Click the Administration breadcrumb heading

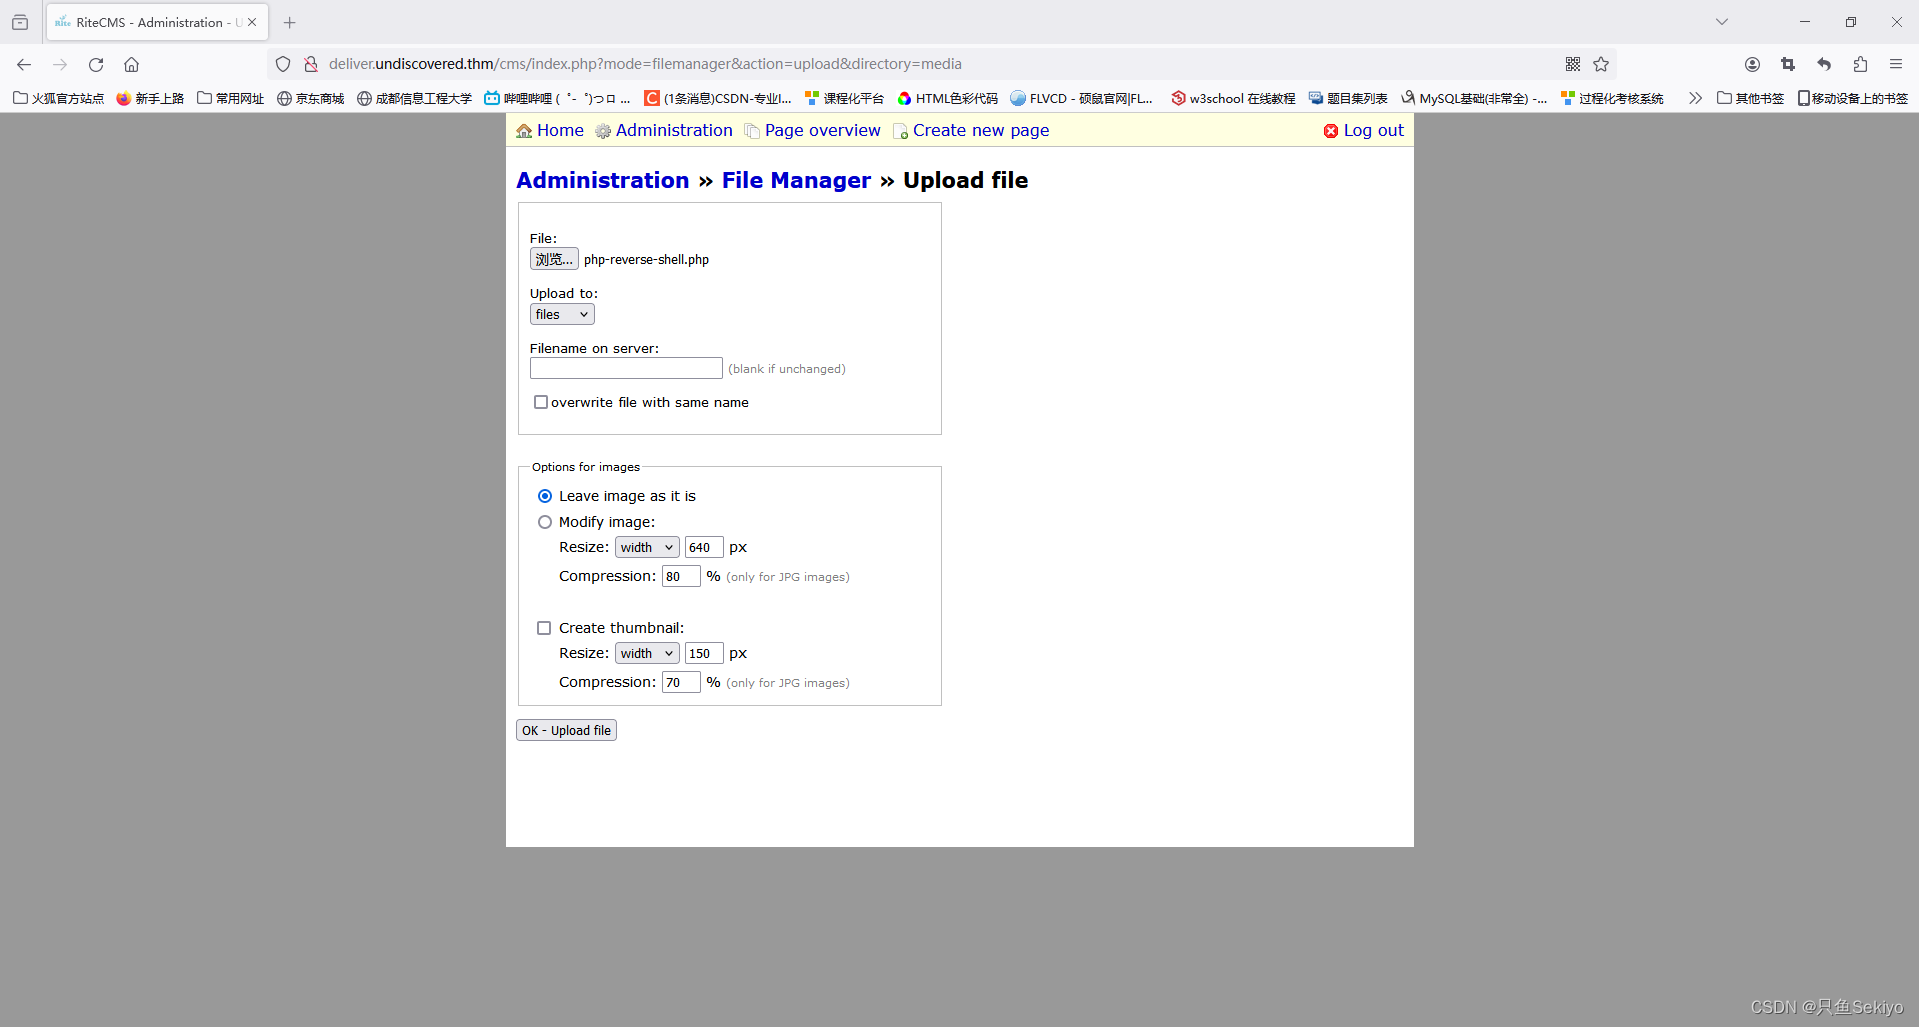(x=603, y=180)
